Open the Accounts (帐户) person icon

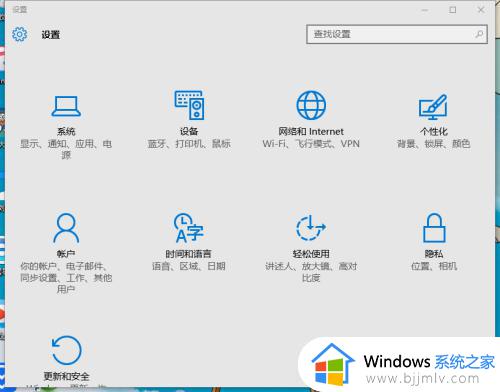[66, 228]
